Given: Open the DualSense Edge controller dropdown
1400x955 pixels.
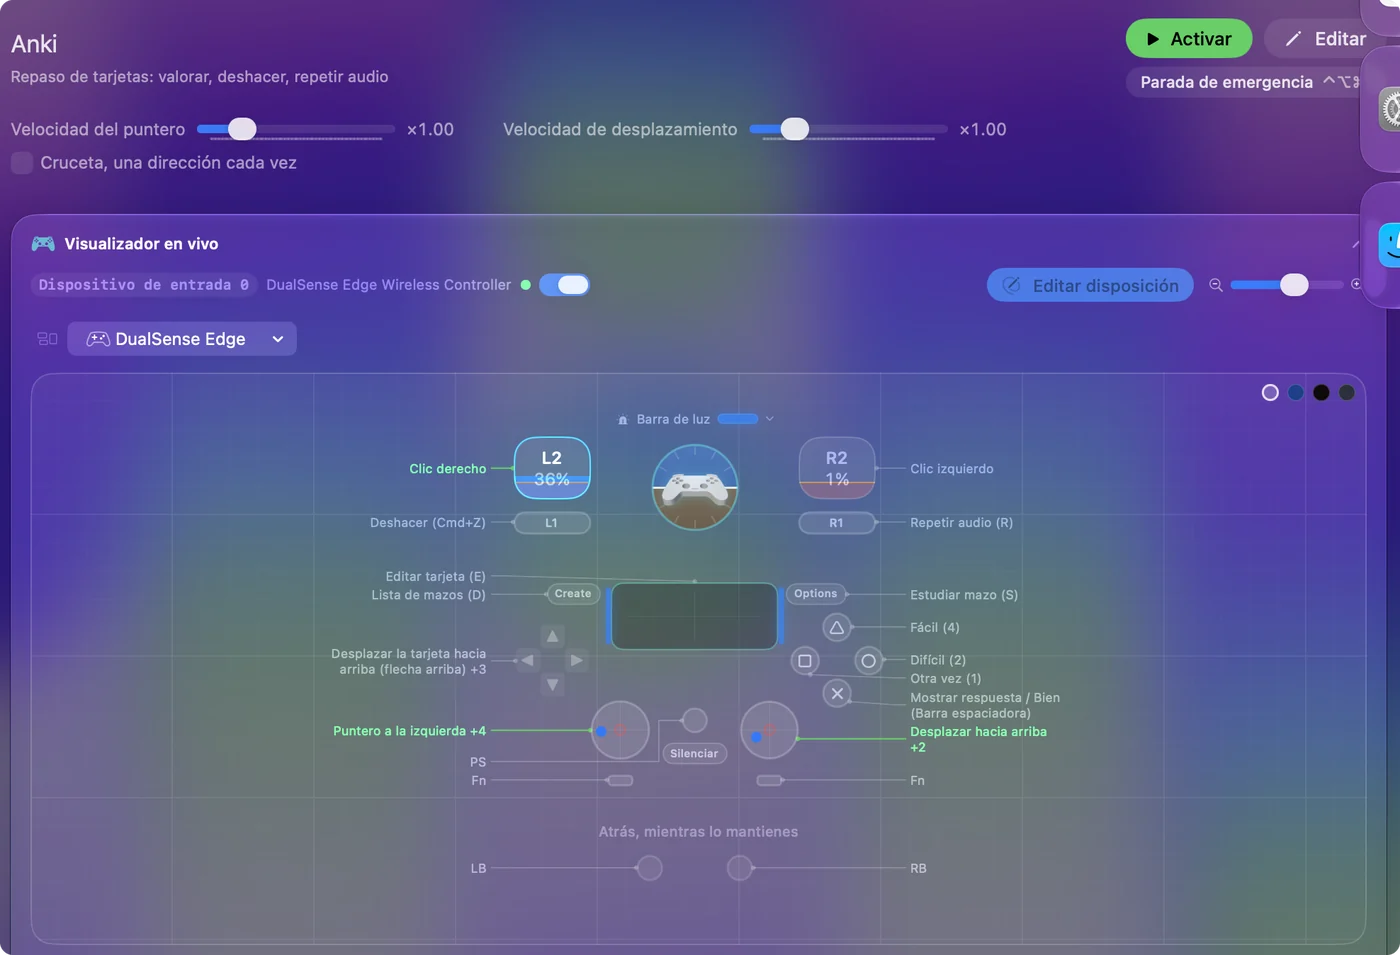Looking at the screenshot, I should click(182, 339).
